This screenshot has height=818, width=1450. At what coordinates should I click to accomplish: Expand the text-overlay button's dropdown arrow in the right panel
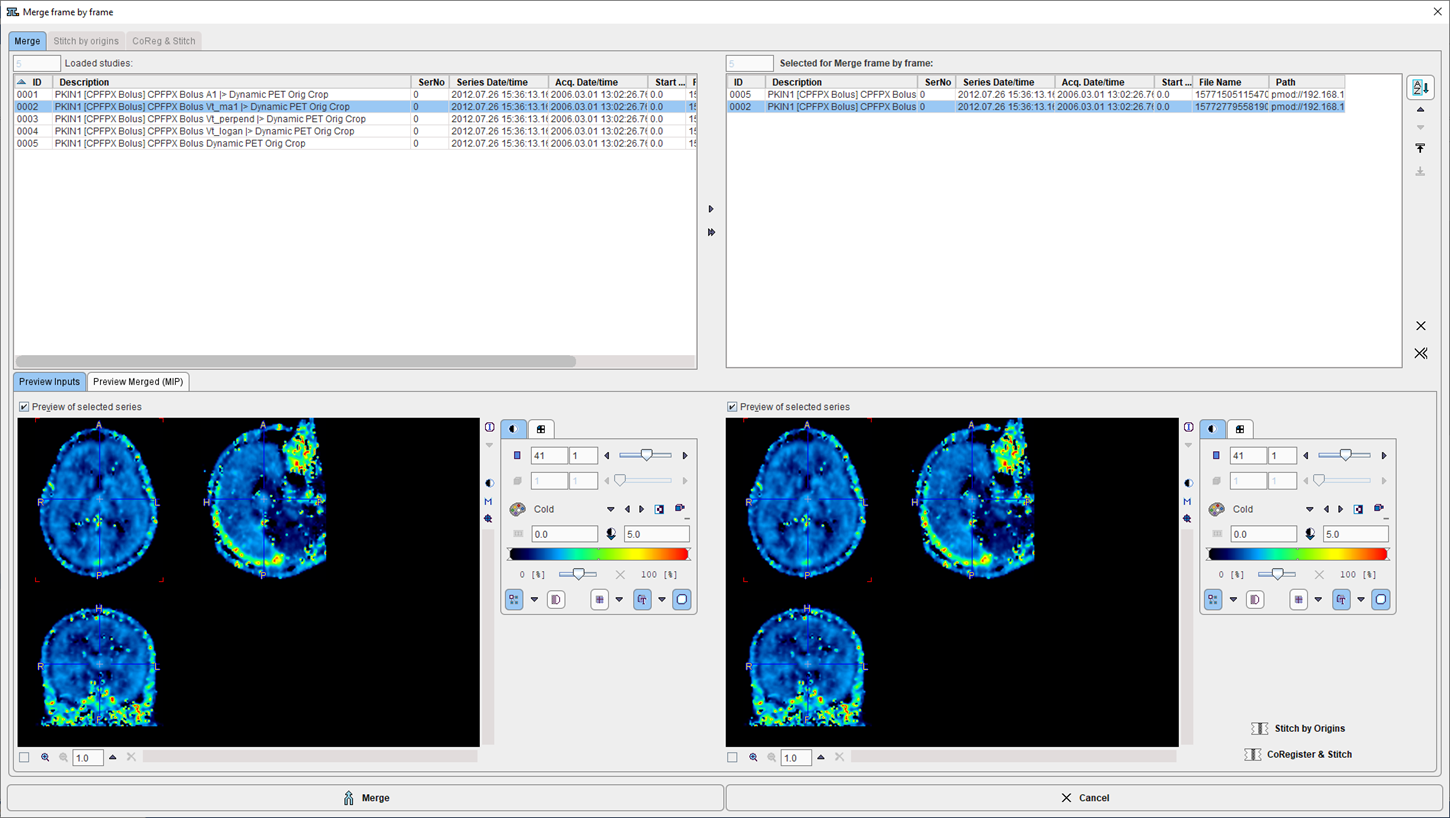click(x=1360, y=600)
